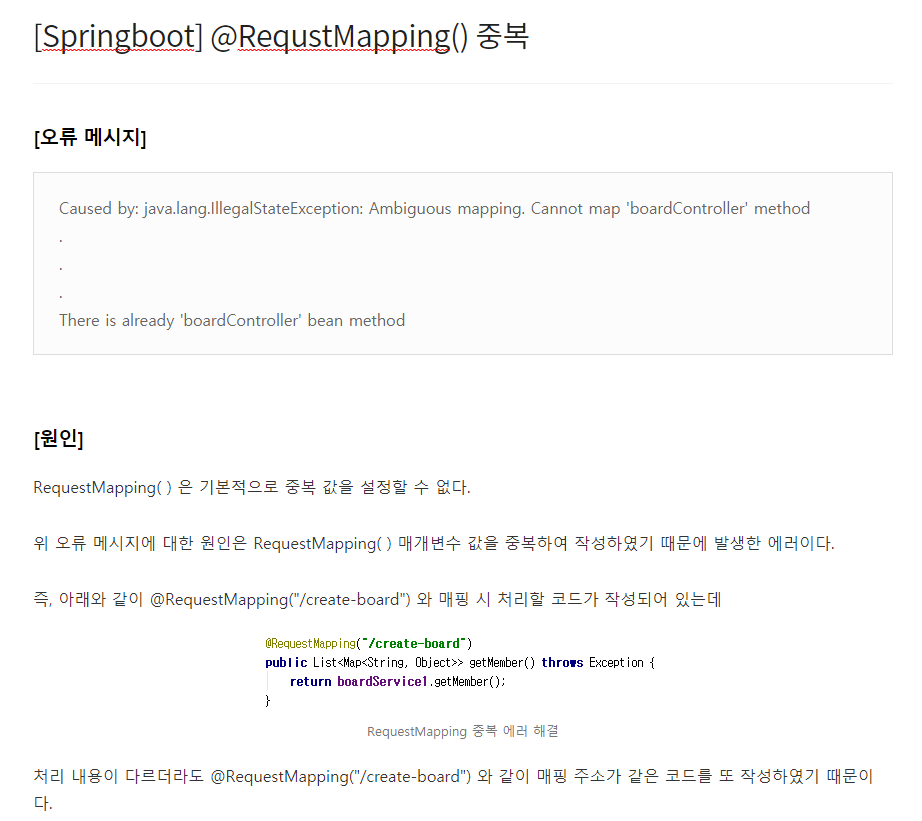Click the title '[Springboot] @RequstMapping() 중복'
Image resolution: width=922 pixels, height=821 pixels.
coord(281,36)
